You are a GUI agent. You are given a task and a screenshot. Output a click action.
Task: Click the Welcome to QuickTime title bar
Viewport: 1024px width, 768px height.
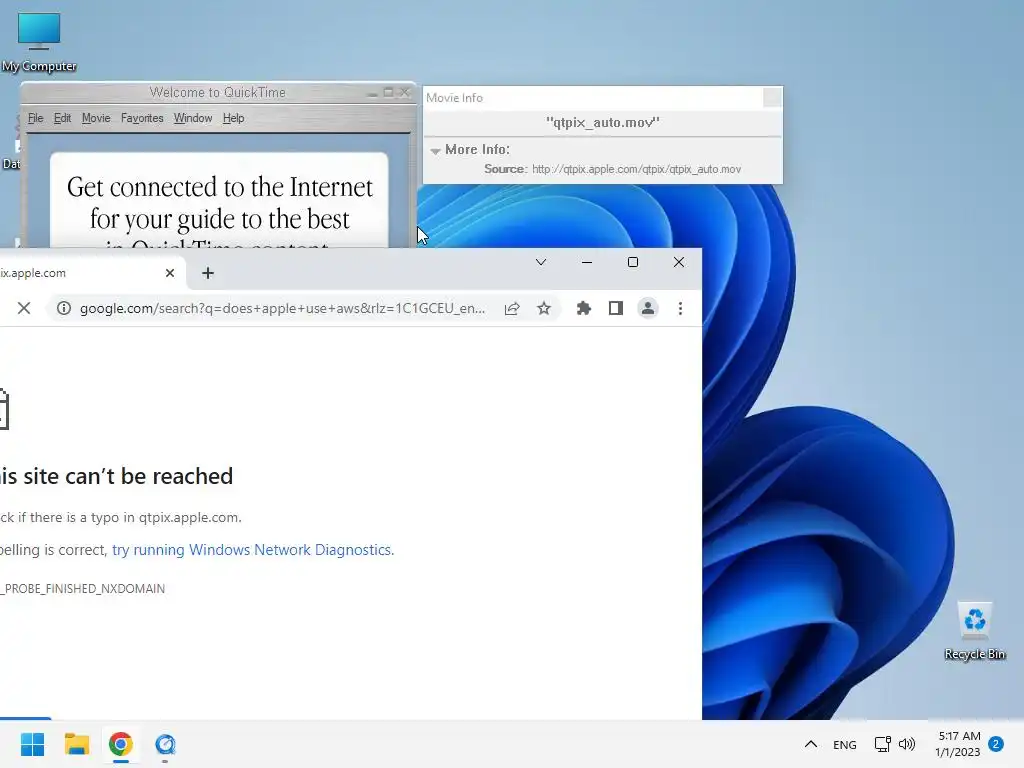click(x=217, y=92)
